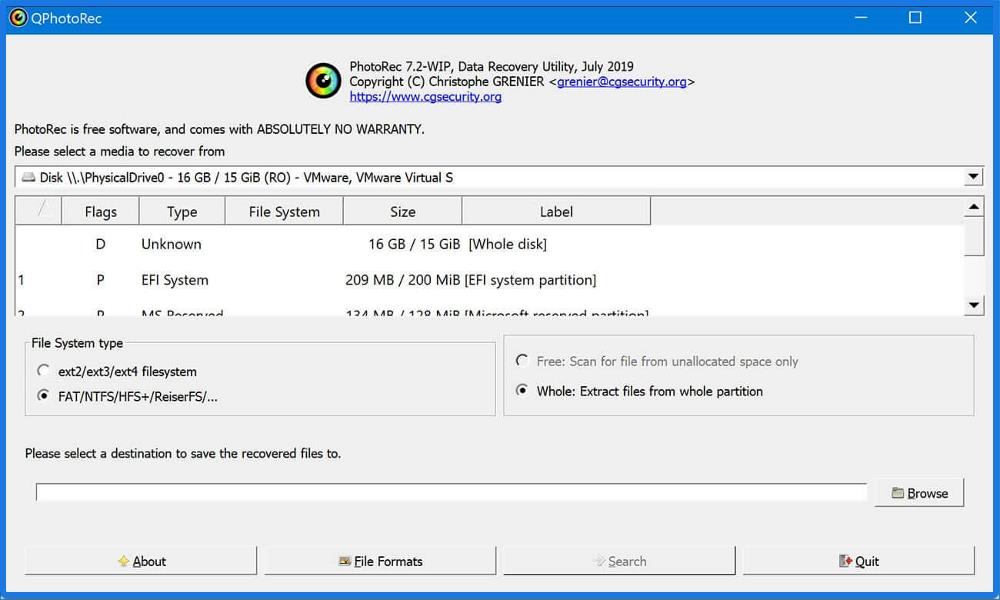Quit the application
The width and height of the screenshot is (1000, 600).
pos(858,561)
